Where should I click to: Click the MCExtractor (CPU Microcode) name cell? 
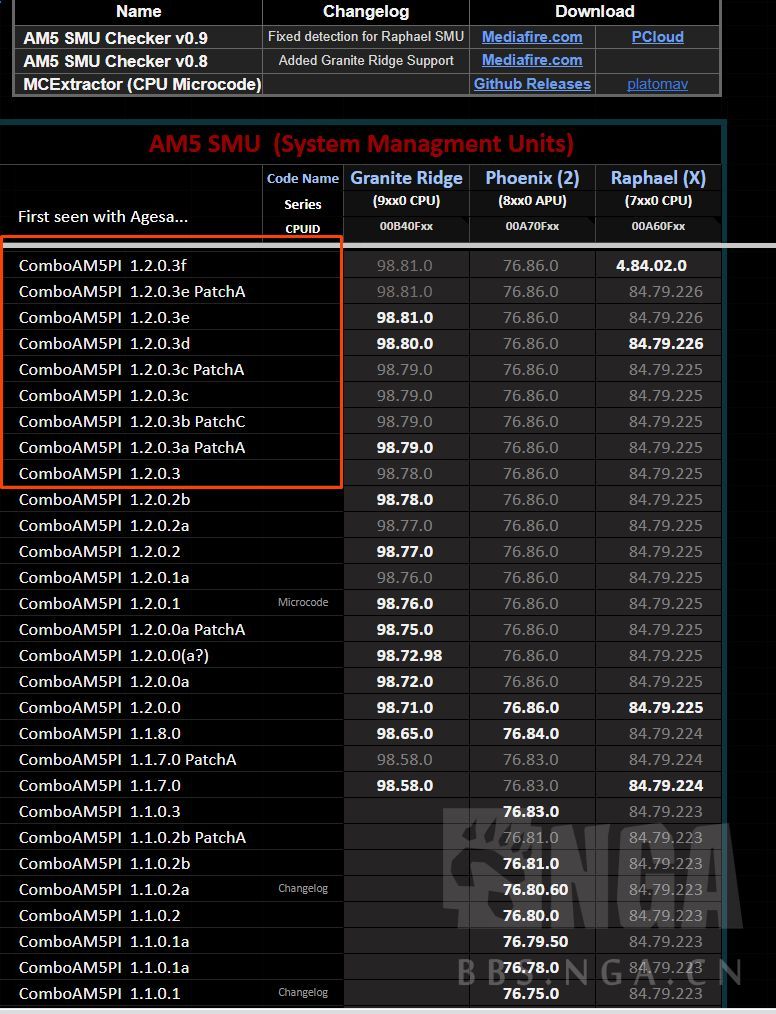point(142,85)
